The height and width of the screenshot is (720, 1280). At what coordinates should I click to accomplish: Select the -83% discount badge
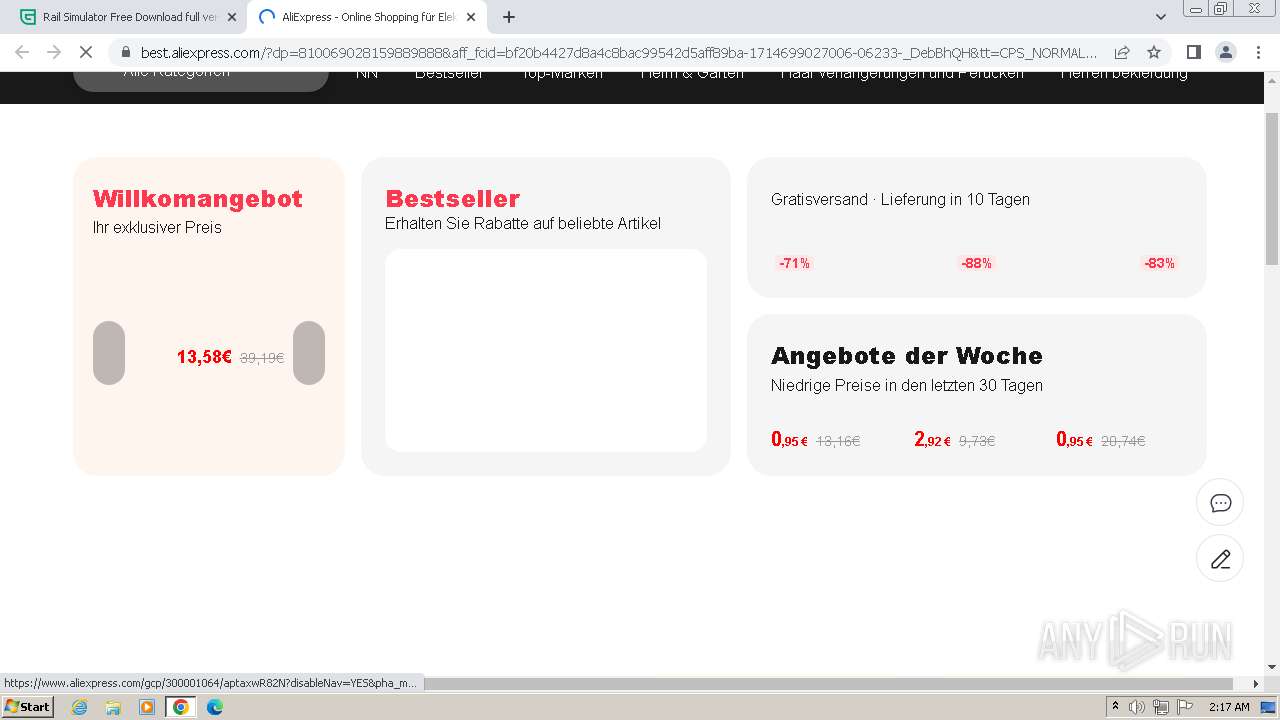1159,263
